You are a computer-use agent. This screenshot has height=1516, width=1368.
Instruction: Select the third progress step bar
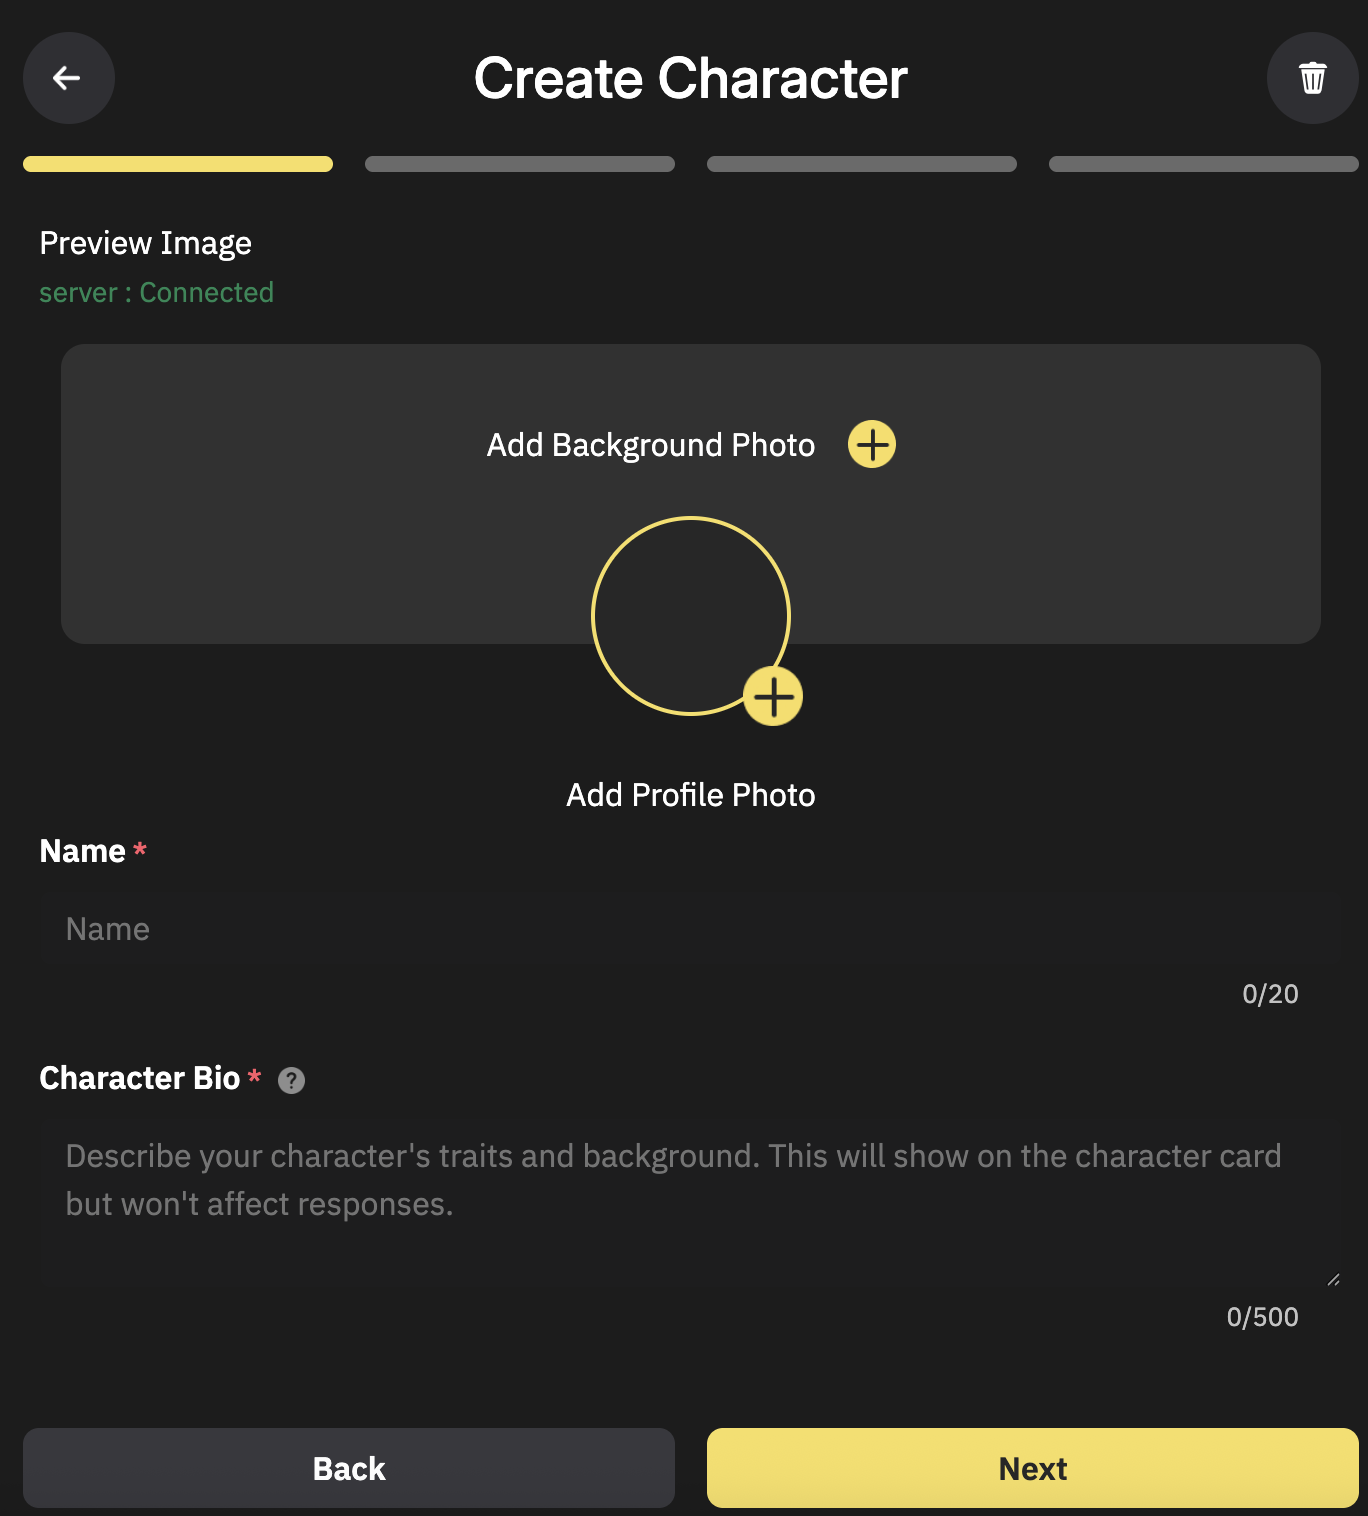[862, 164]
